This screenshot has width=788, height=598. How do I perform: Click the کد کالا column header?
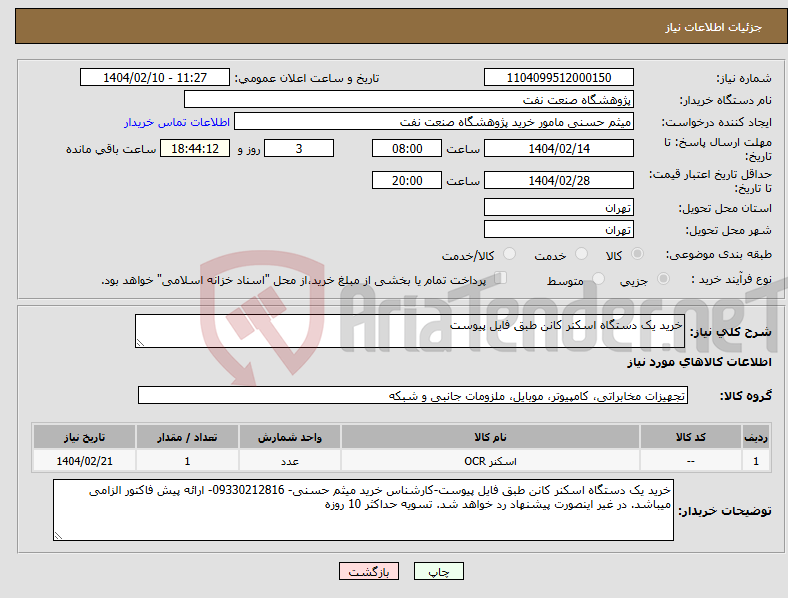691,437
